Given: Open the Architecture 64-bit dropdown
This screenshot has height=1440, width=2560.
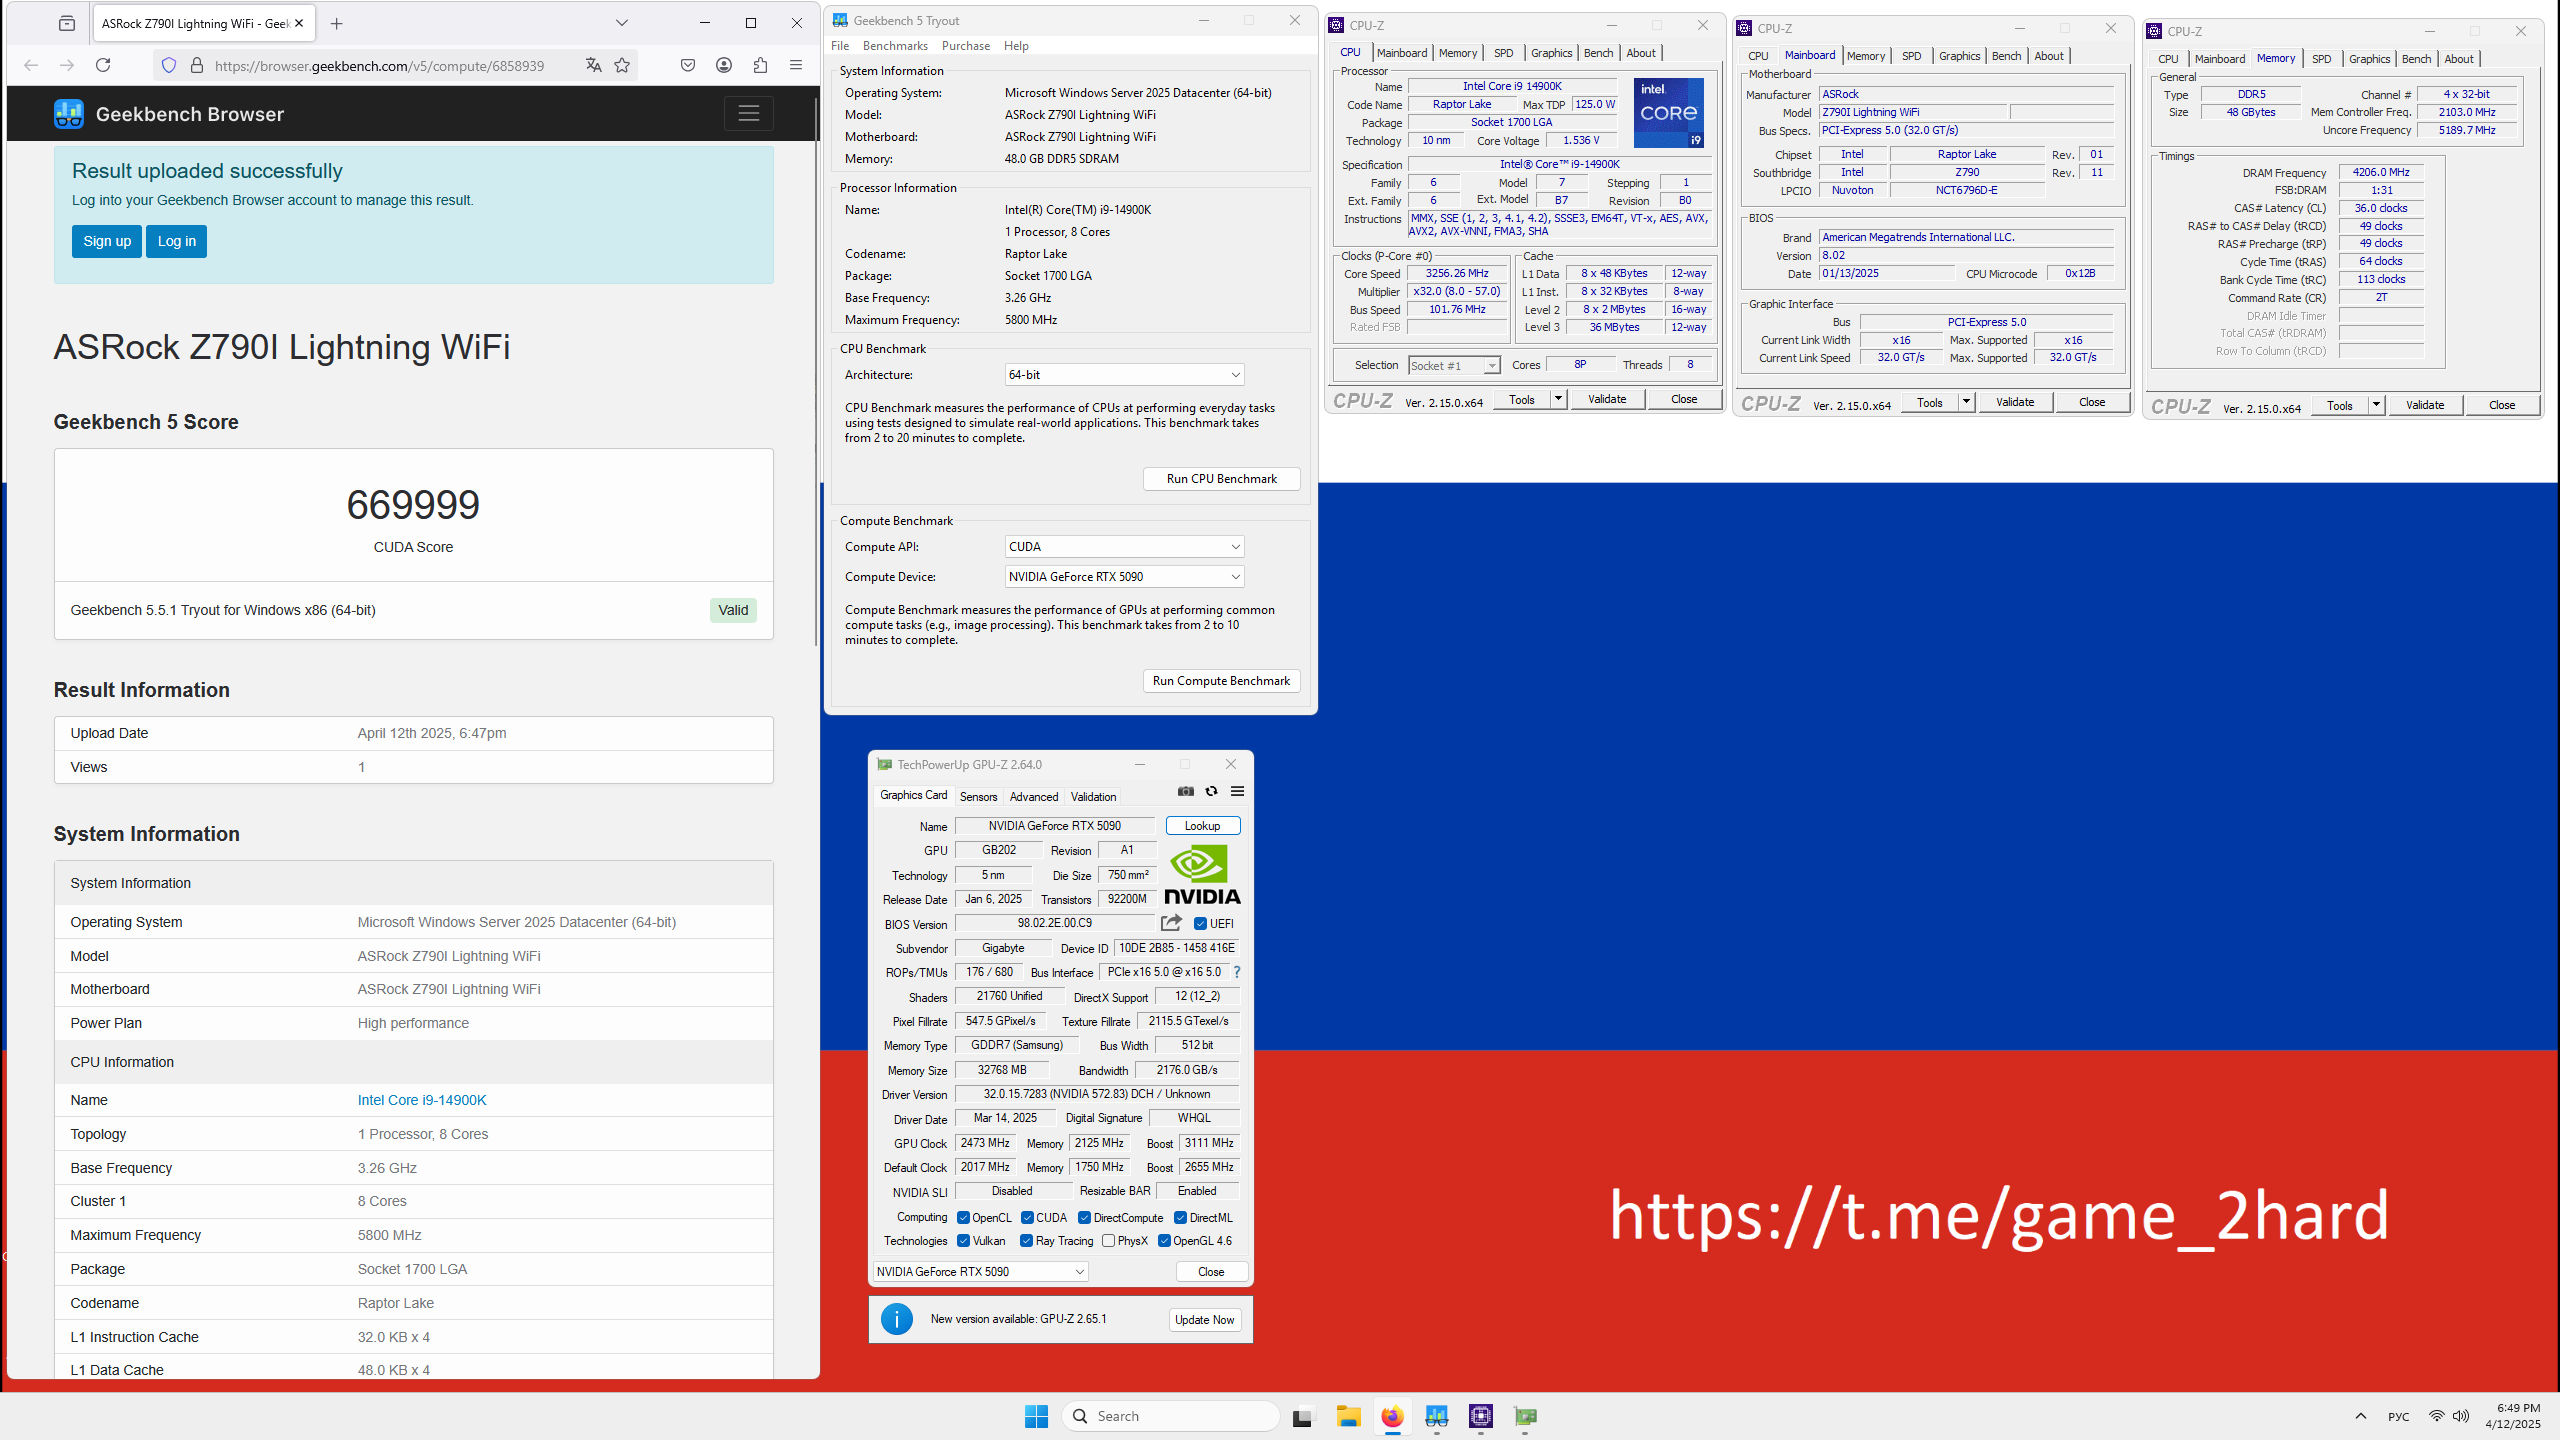Looking at the screenshot, I should [1124, 375].
